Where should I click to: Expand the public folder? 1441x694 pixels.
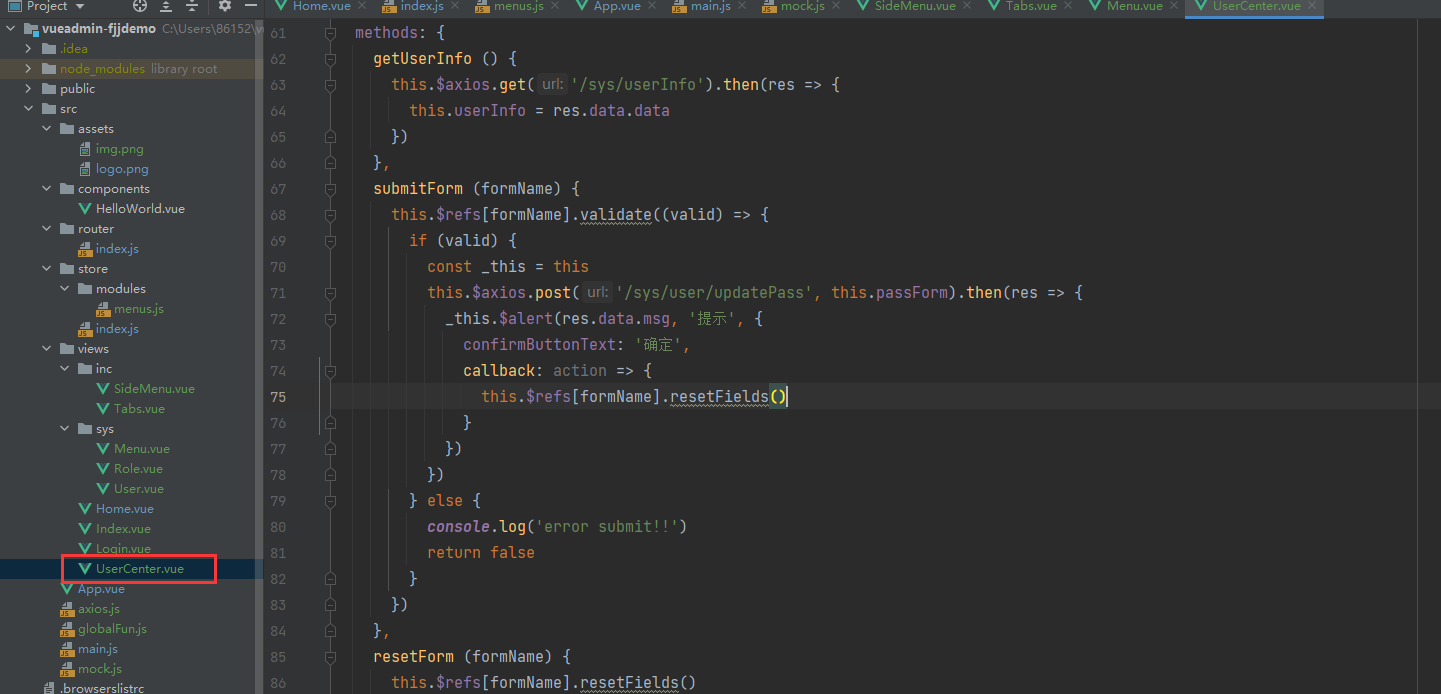coord(29,89)
